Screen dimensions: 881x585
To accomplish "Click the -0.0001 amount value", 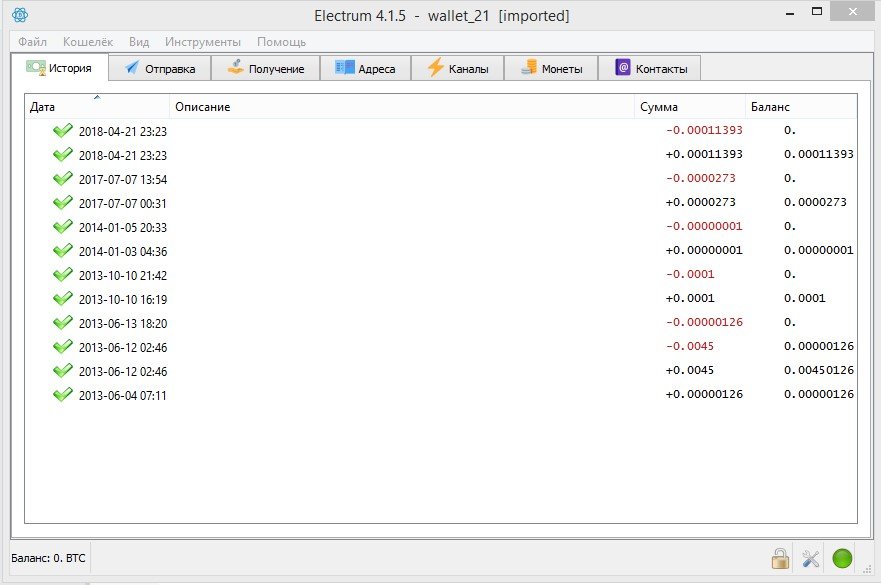I will 690,274.
